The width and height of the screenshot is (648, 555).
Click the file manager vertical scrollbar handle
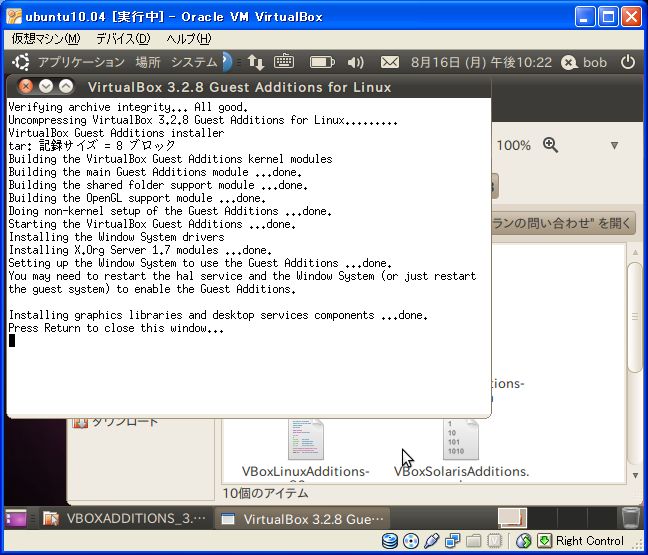click(x=635, y=317)
